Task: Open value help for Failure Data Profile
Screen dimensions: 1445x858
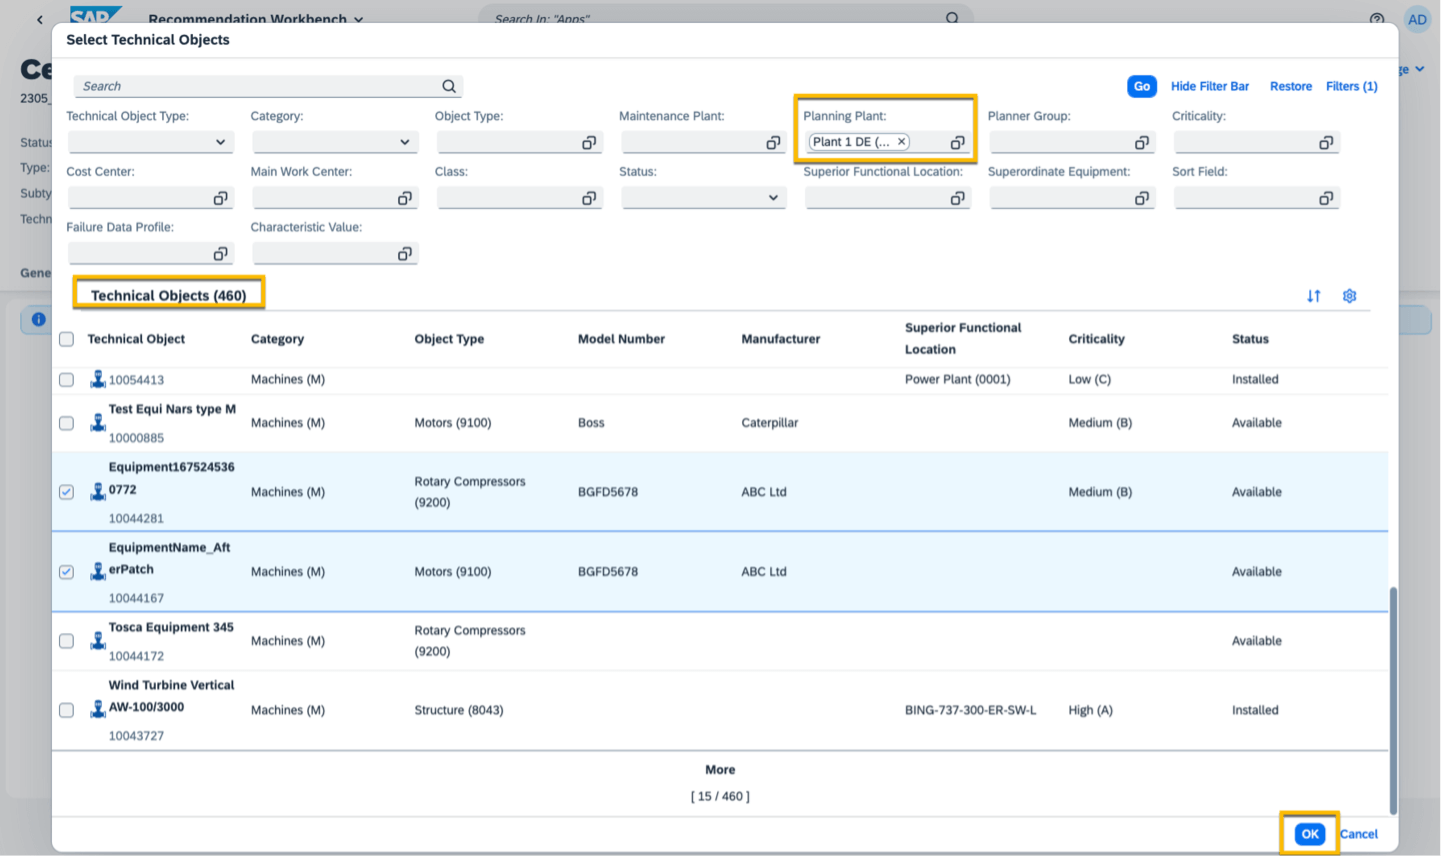Action: click(x=221, y=253)
